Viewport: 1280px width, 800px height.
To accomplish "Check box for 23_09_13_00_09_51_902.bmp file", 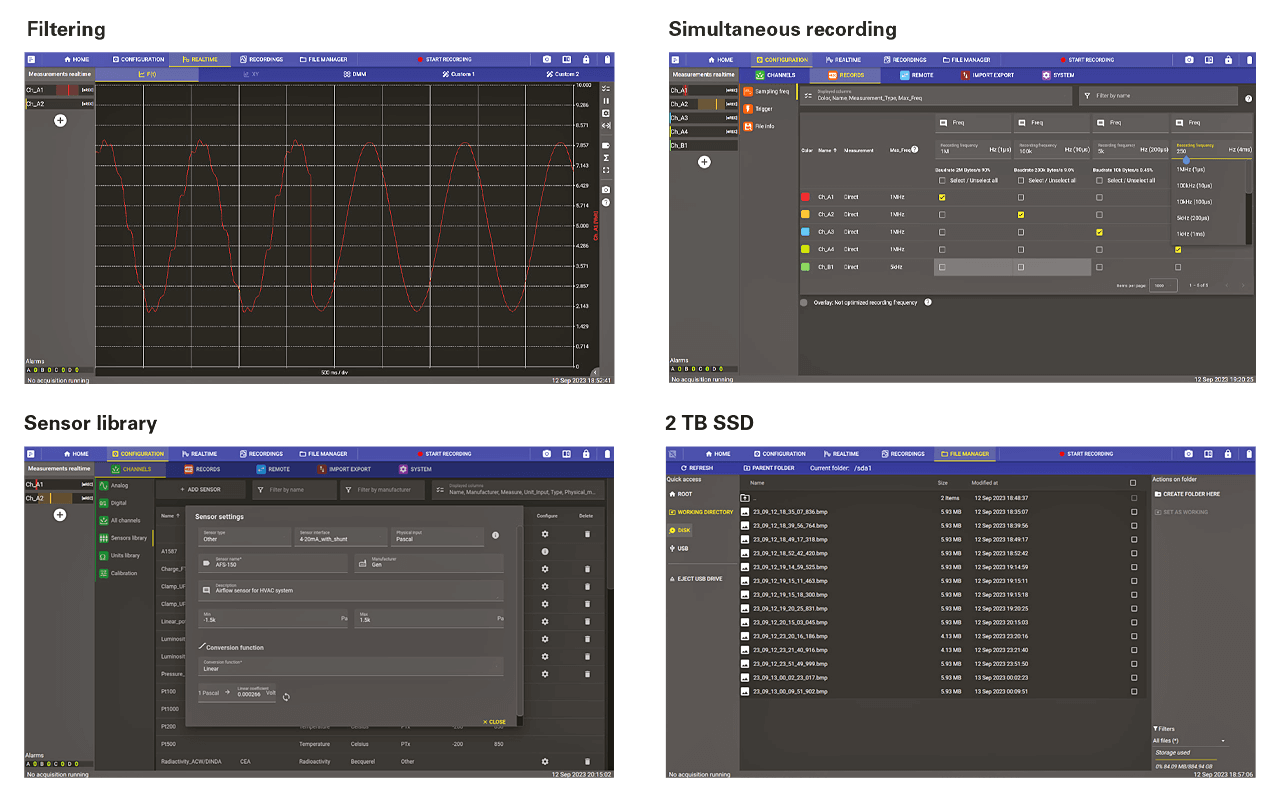I will click(1133, 691).
